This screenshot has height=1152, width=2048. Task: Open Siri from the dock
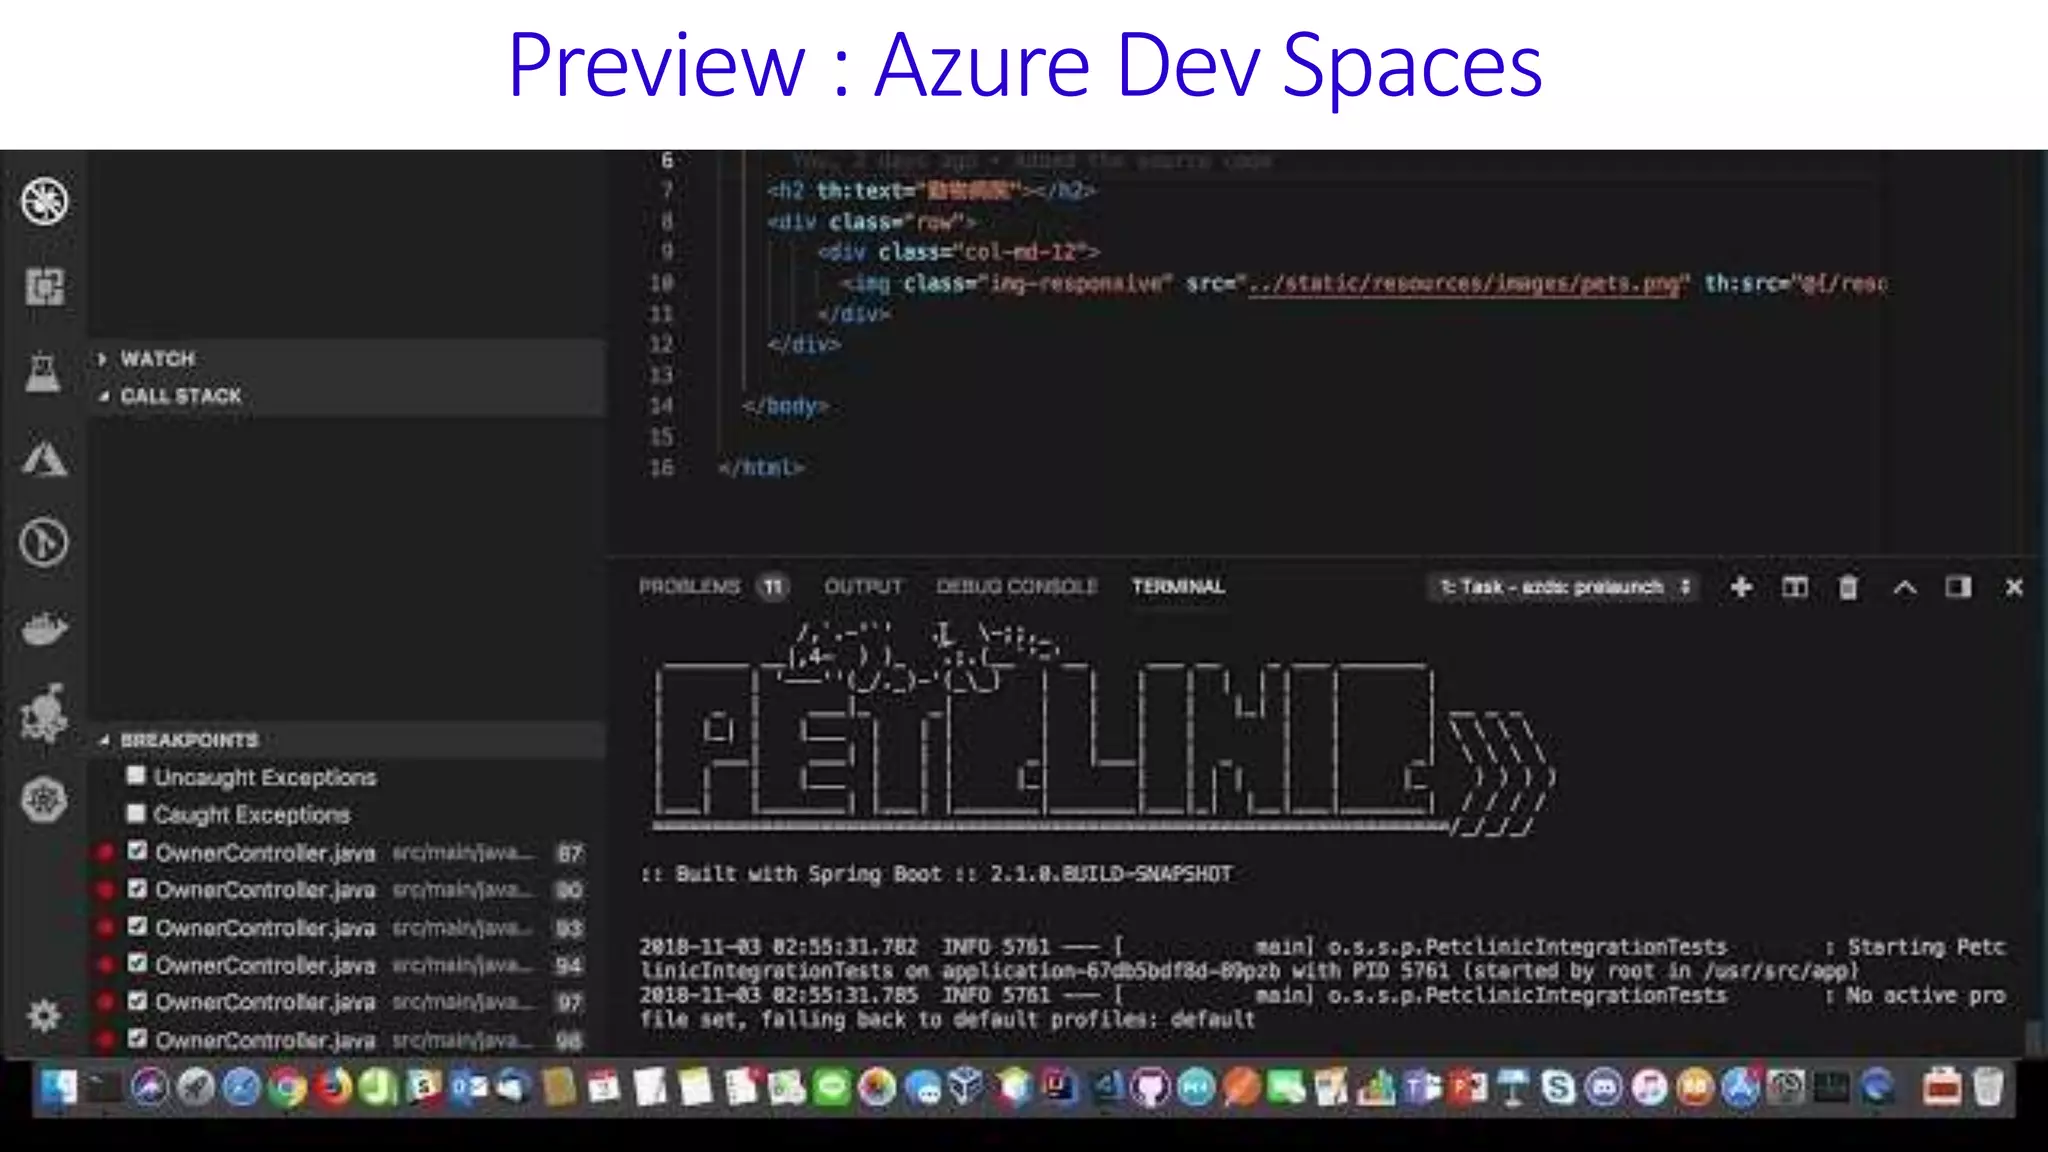pyautogui.click(x=149, y=1088)
